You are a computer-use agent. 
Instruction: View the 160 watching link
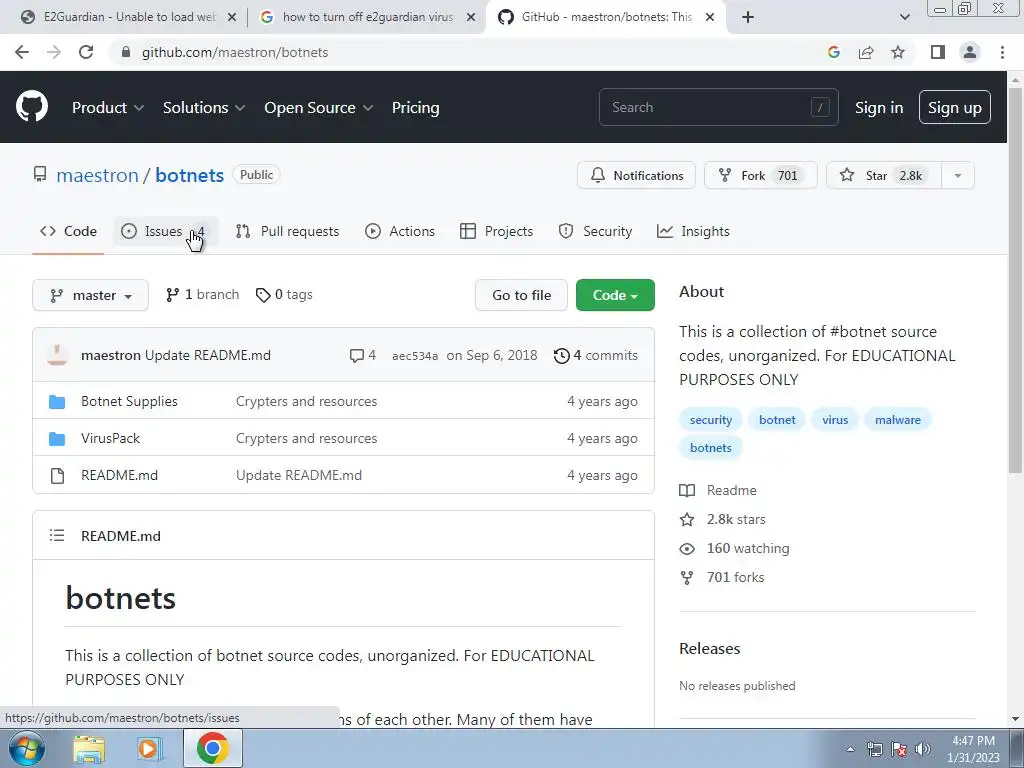(x=735, y=549)
